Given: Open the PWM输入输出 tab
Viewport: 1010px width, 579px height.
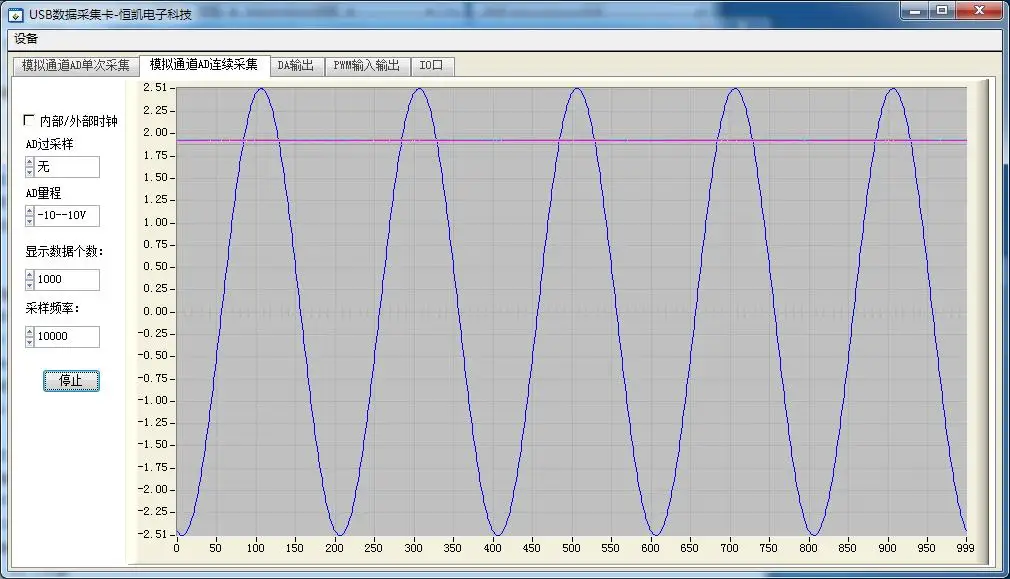Looking at the screenshot, I should (367, 66).
